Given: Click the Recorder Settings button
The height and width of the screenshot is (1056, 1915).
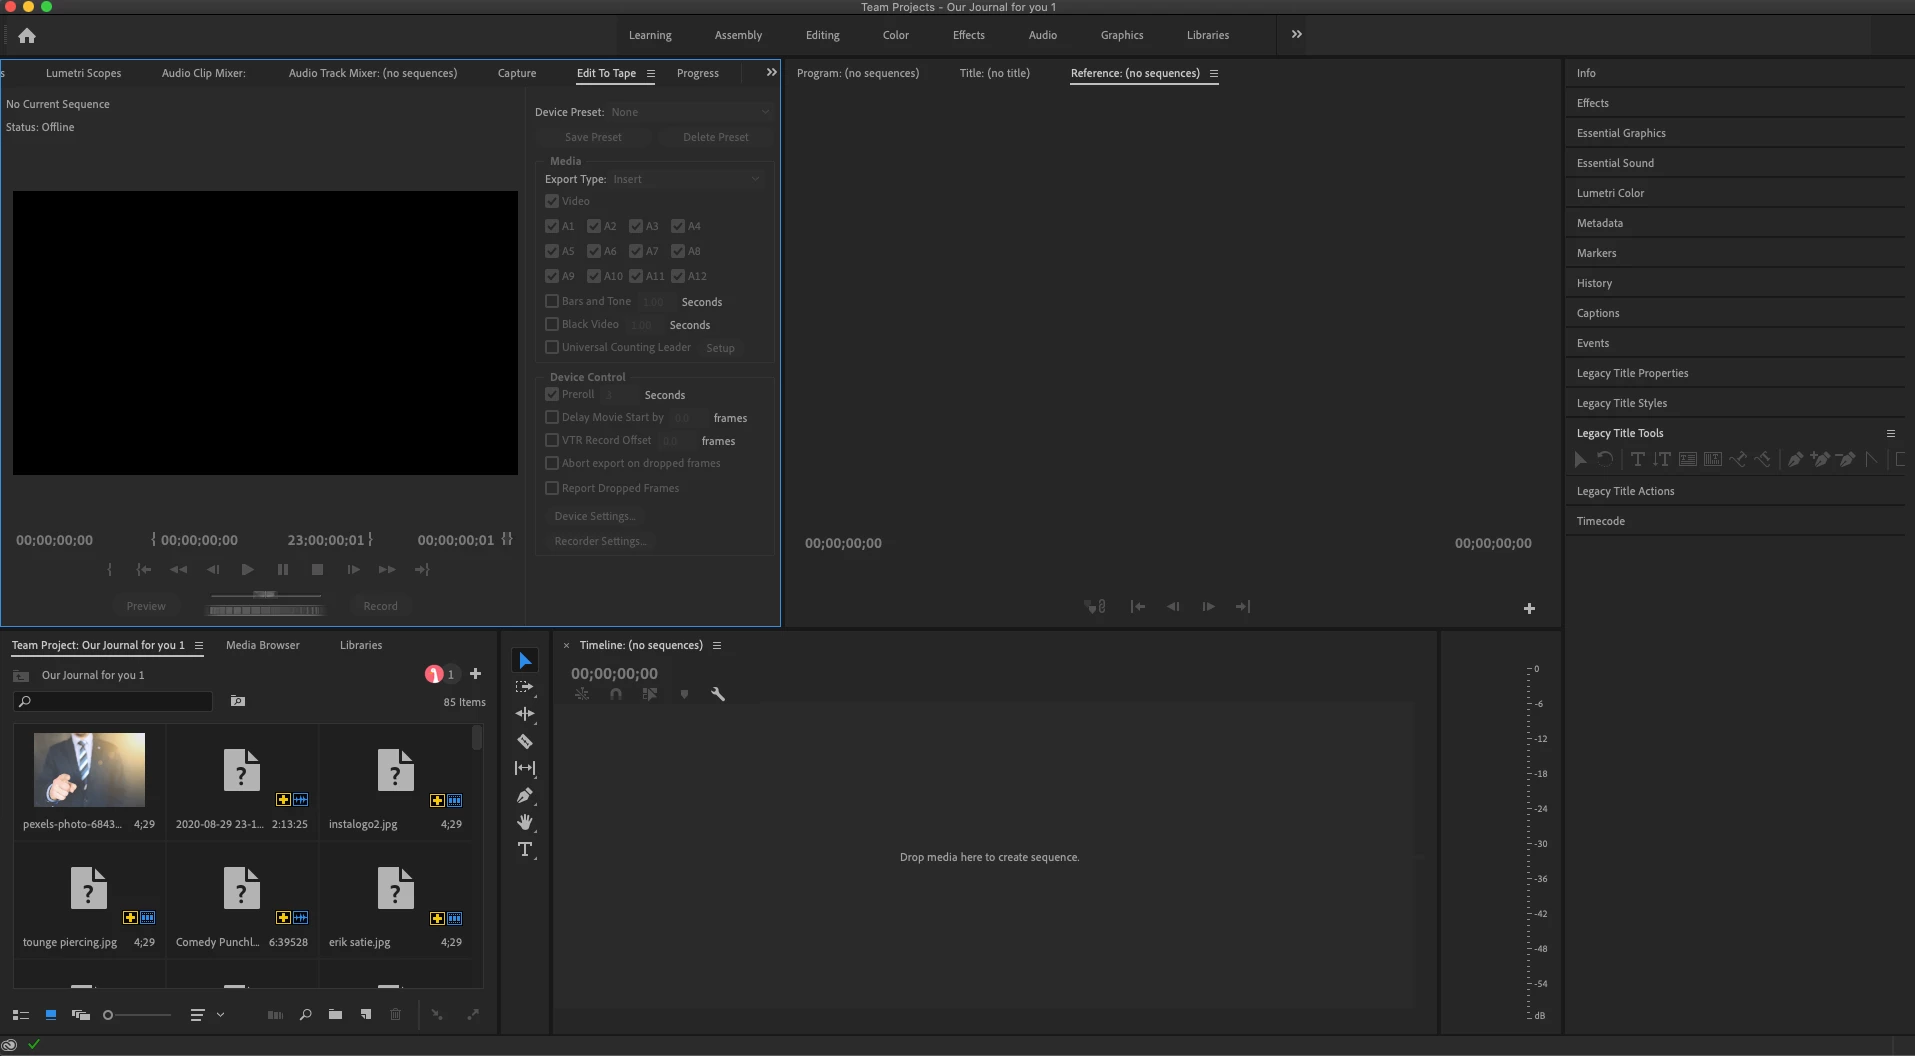Looking at the screenshot, I should [600, 541].
